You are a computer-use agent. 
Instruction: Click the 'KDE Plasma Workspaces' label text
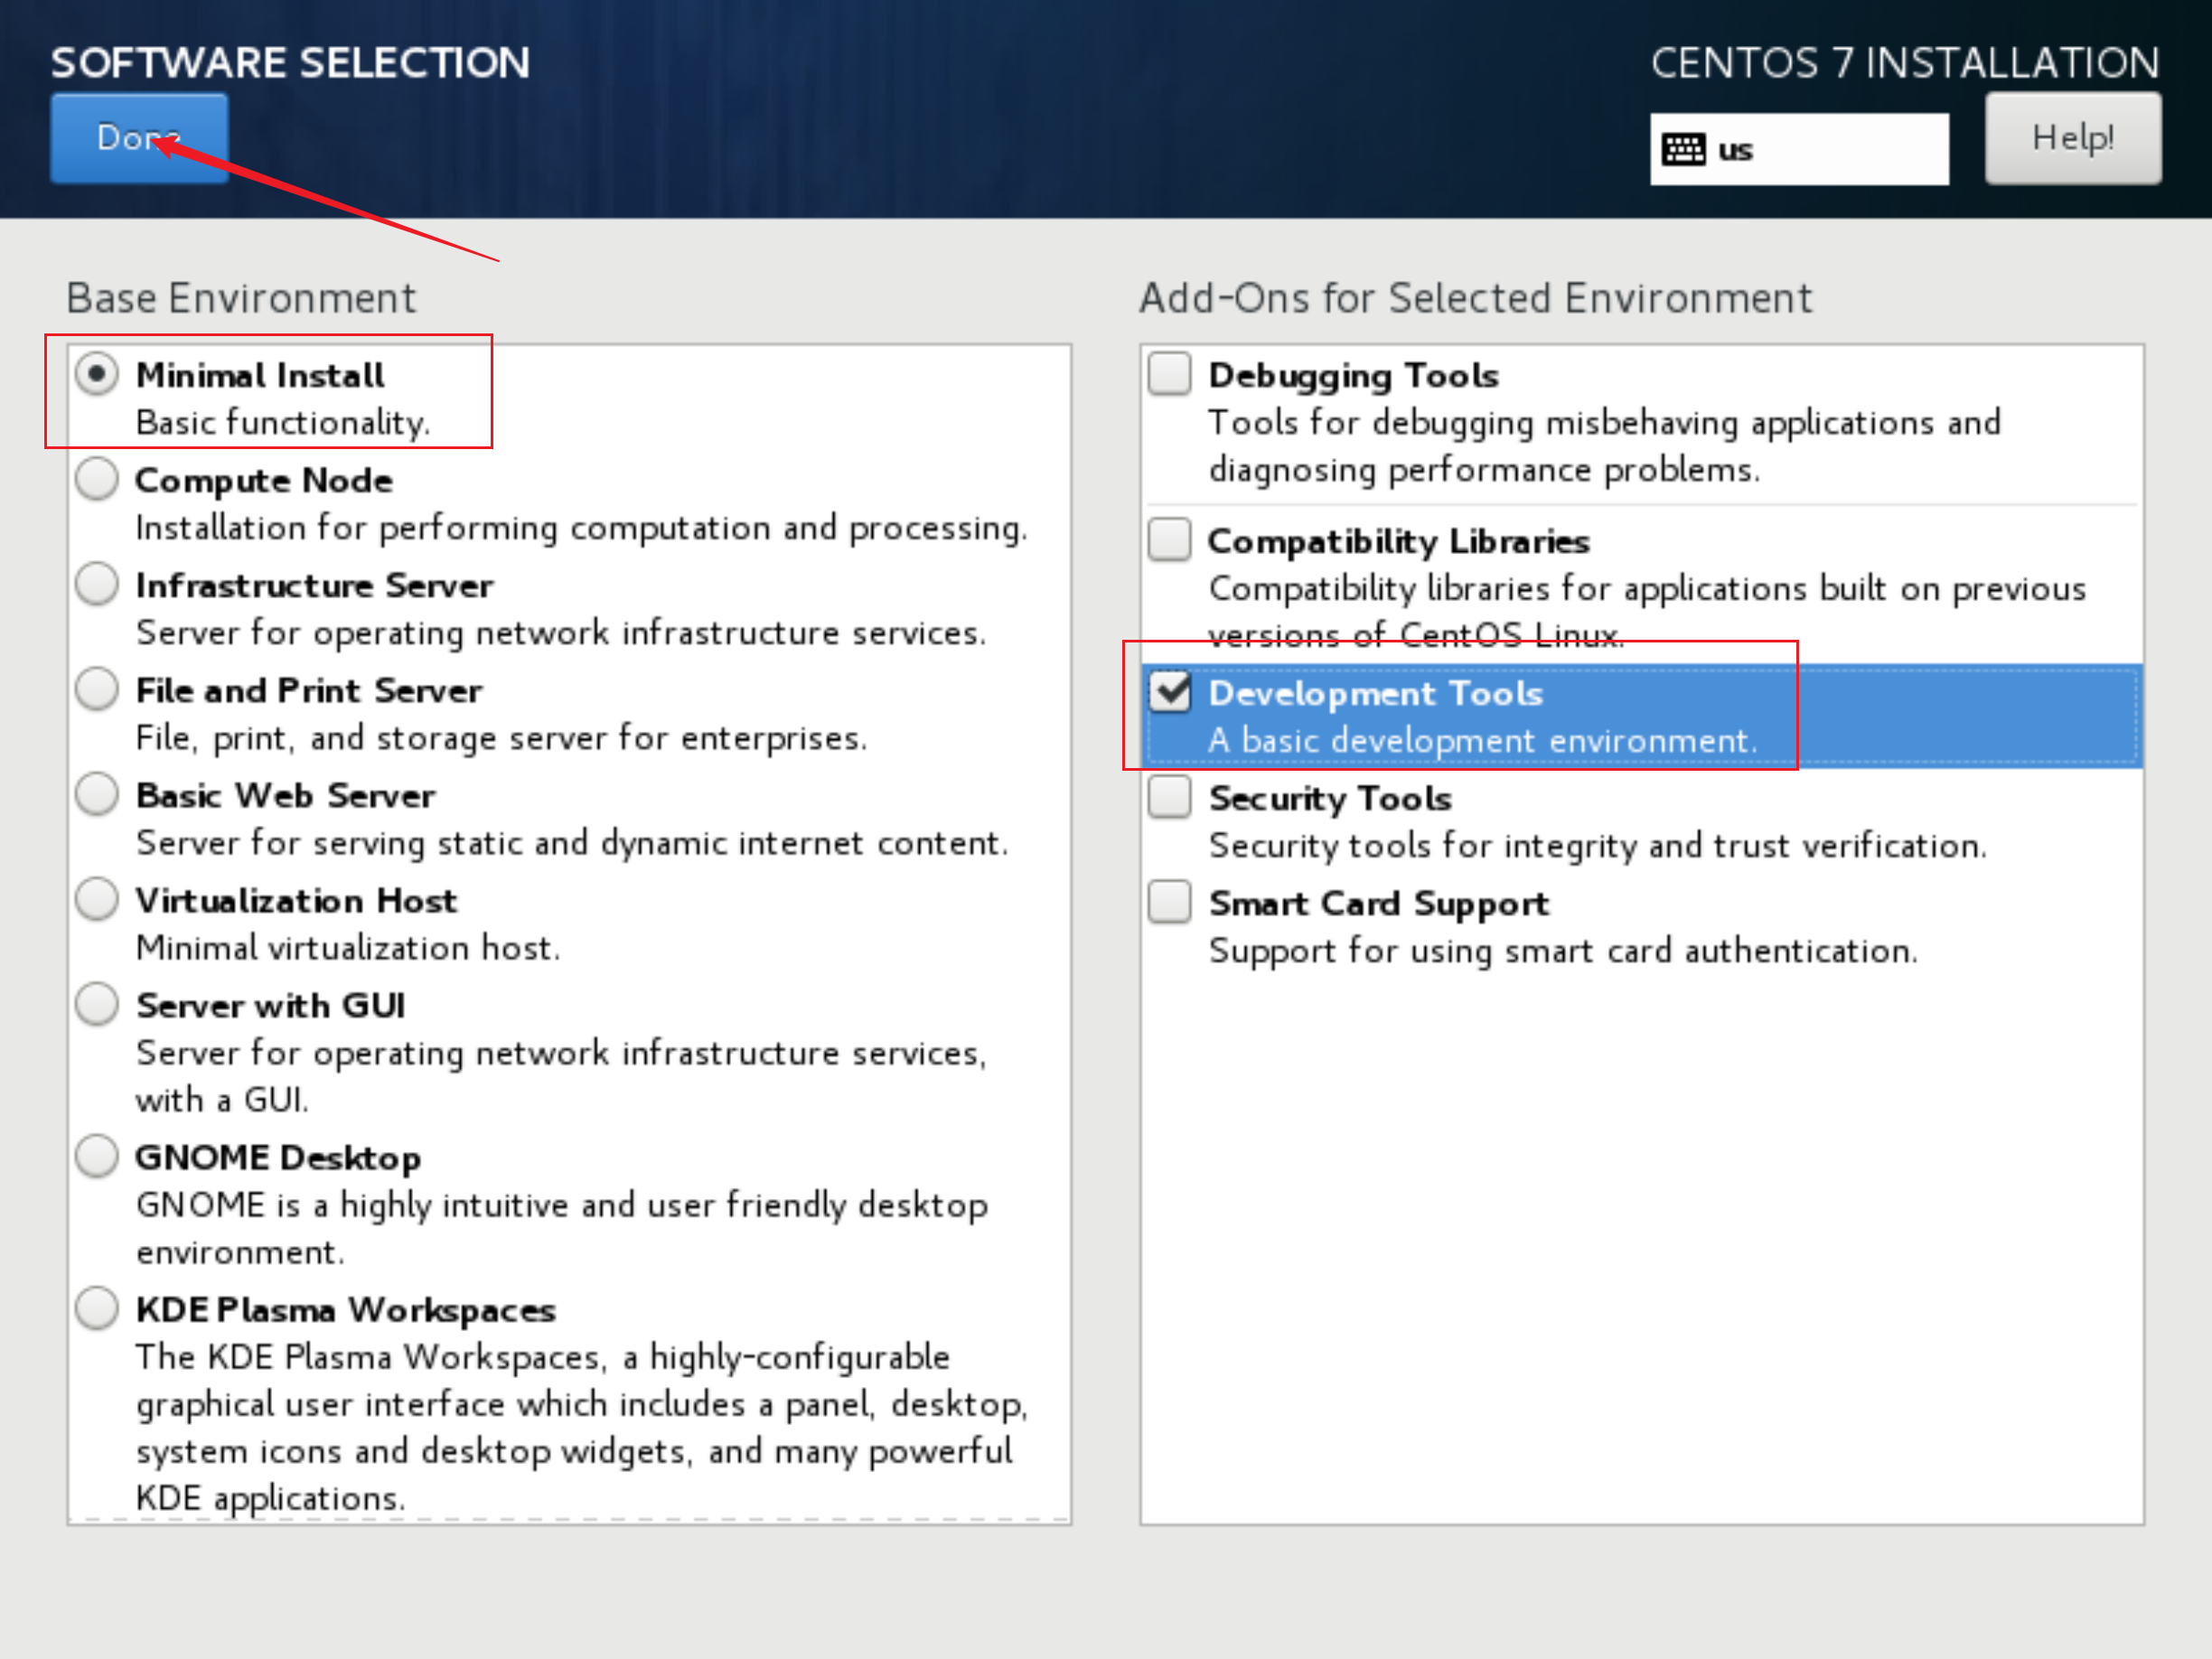point(346,1310)
